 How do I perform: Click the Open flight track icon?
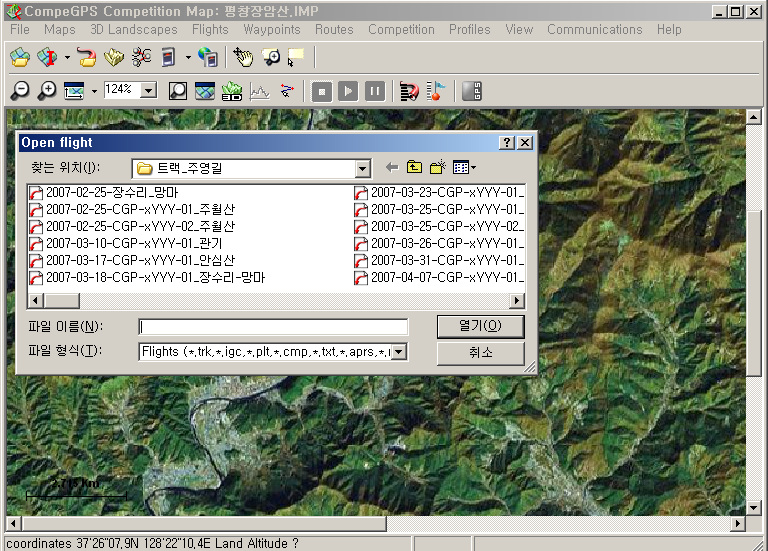click(87, 57)
